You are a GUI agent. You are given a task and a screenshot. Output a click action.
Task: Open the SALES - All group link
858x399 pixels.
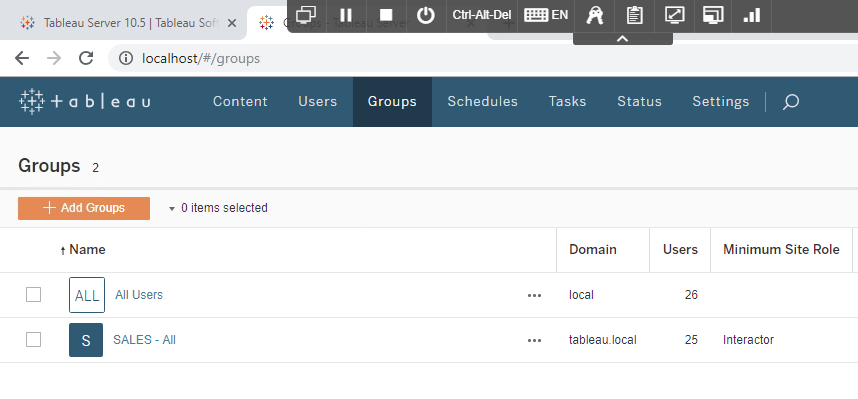pos(144,340)
